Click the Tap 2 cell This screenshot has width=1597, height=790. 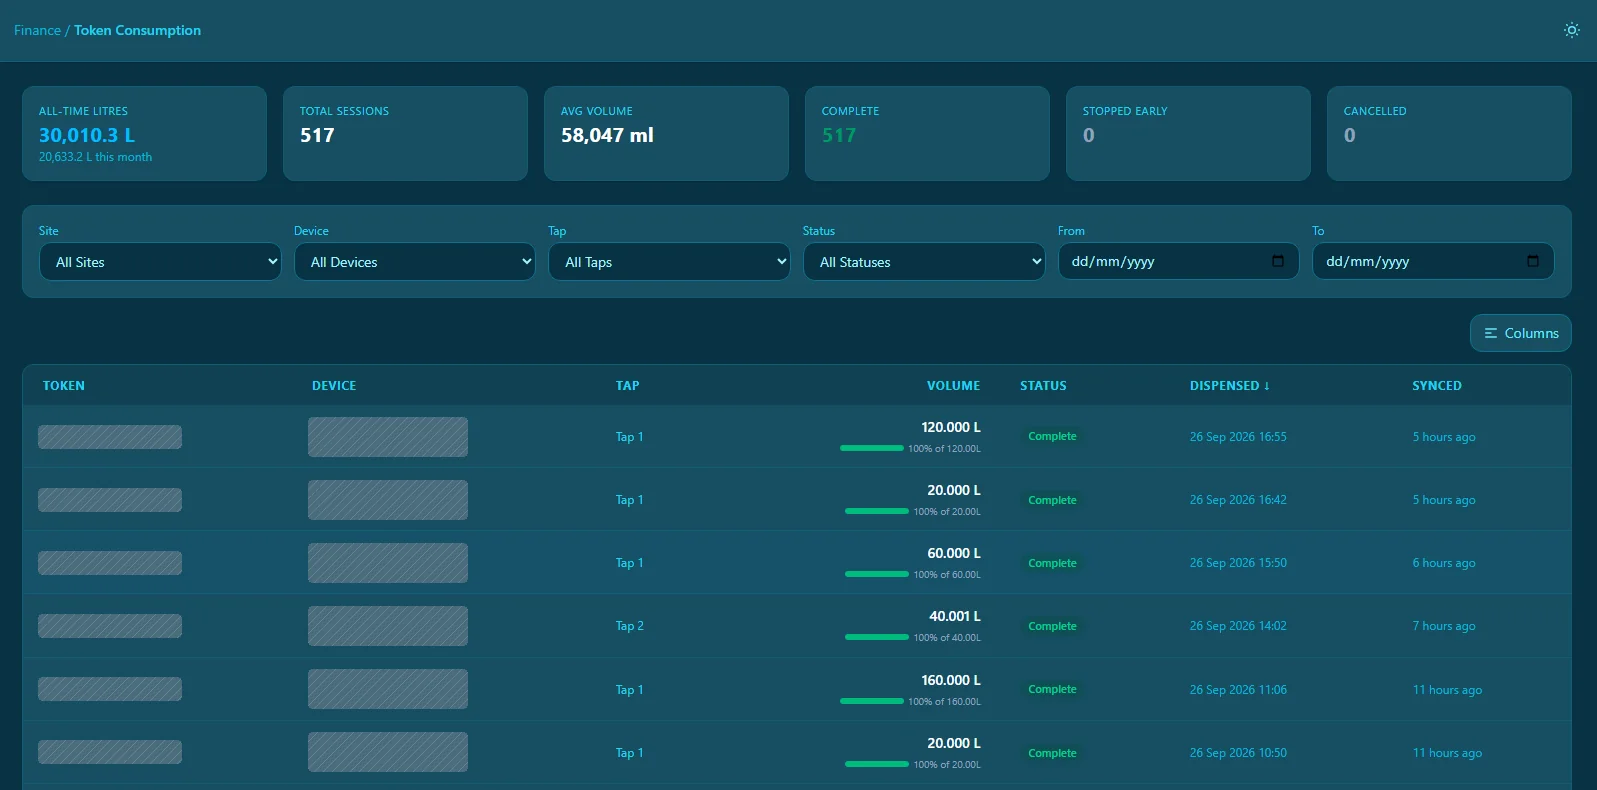[630, 626]
